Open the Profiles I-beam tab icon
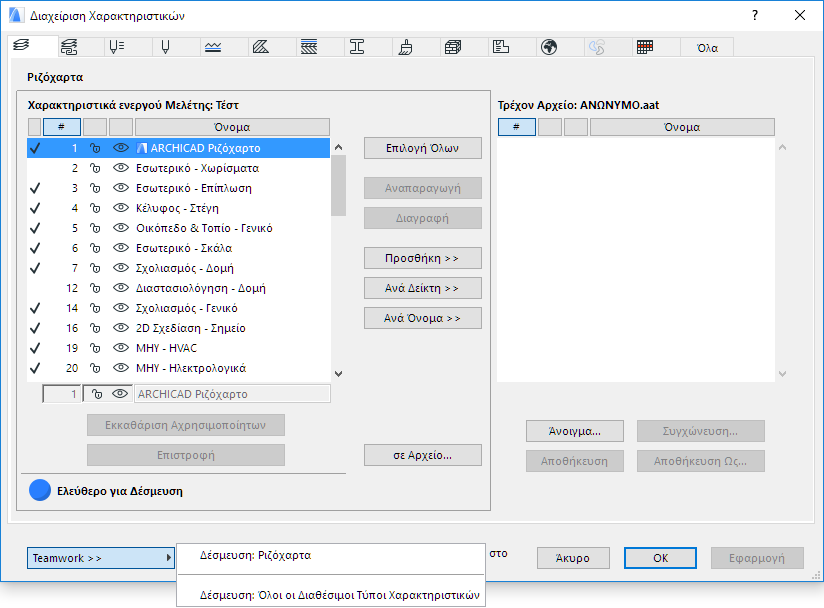824x608 pixels. point(357,47)
